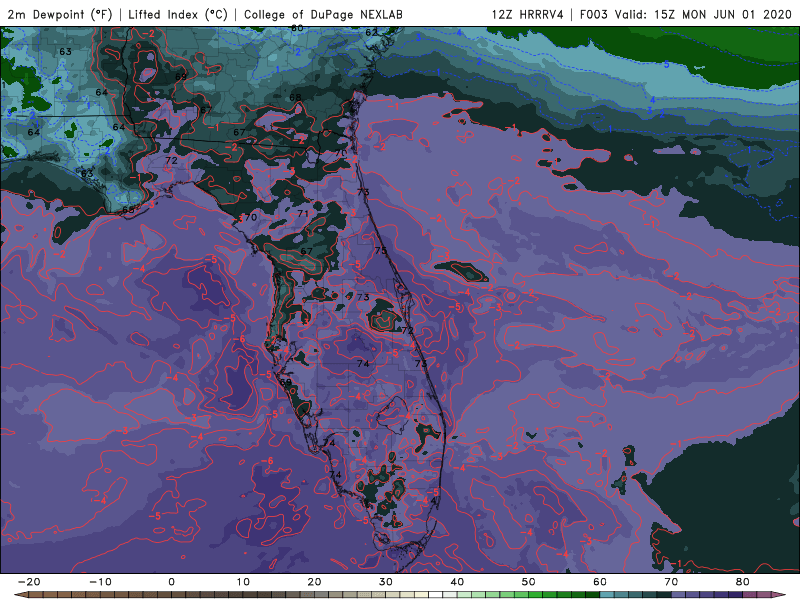Viewport: 800px width, 600px height.
Task: Click the 60 label on the color scale
Action: coord(600,582)
